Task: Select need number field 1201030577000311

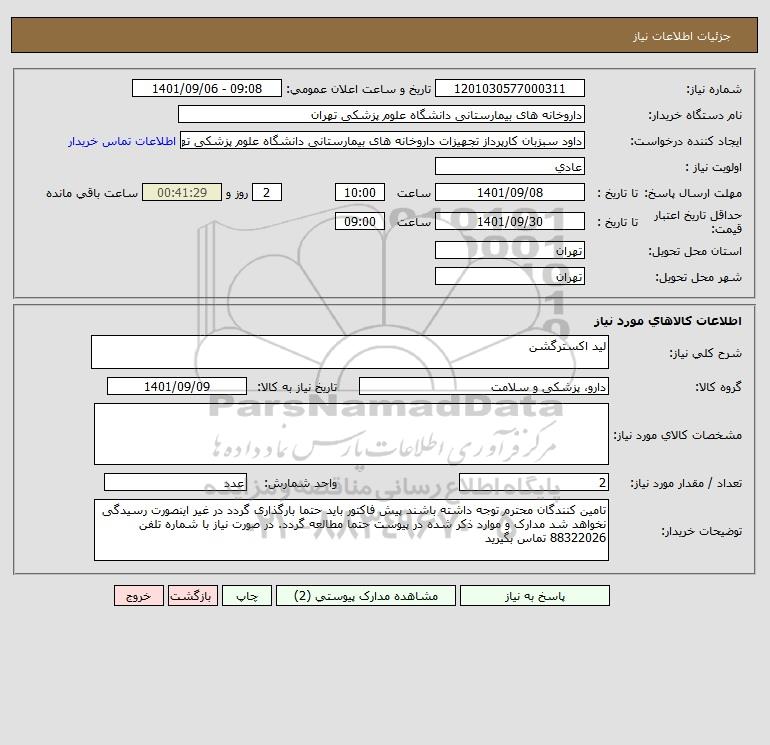Action: (510, 88)
